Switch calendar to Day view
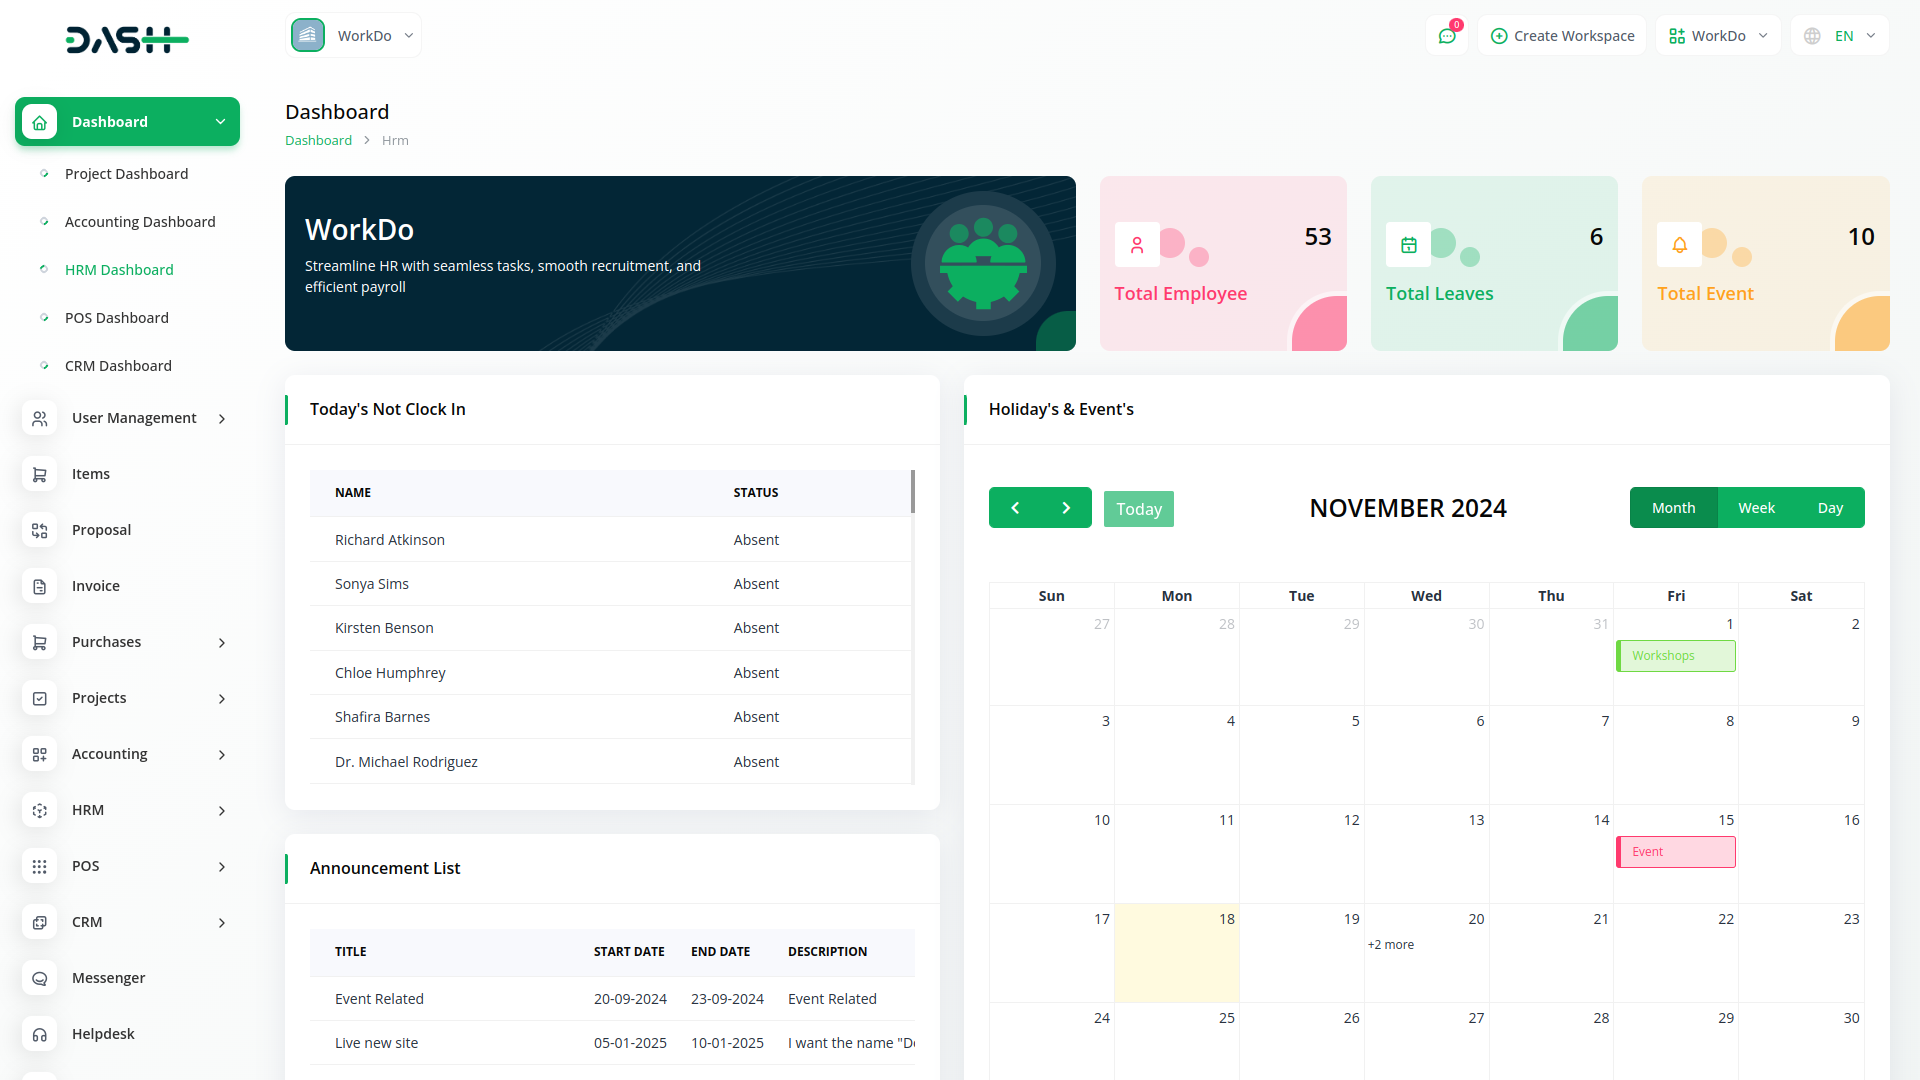 pyautogui.click(x=1830, y=507)
